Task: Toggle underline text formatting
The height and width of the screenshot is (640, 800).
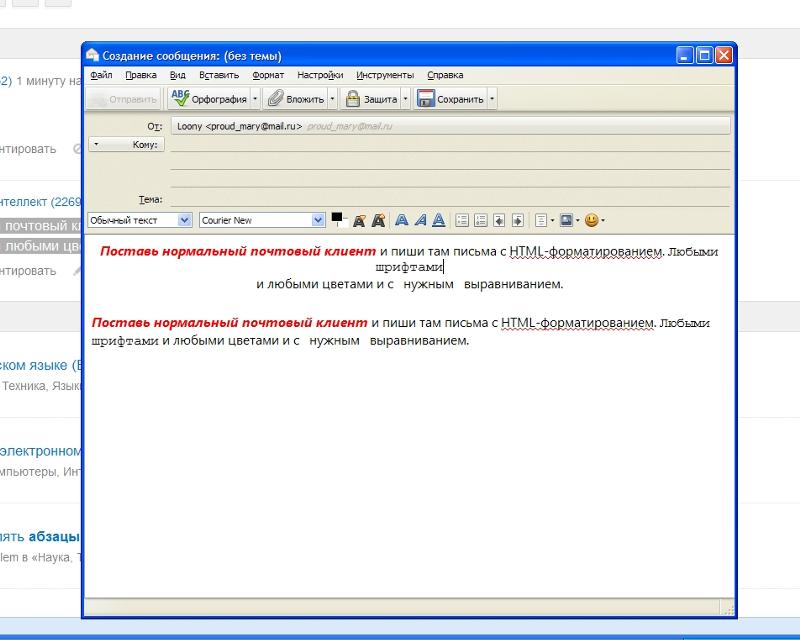Action: click(x=439, y=220)
